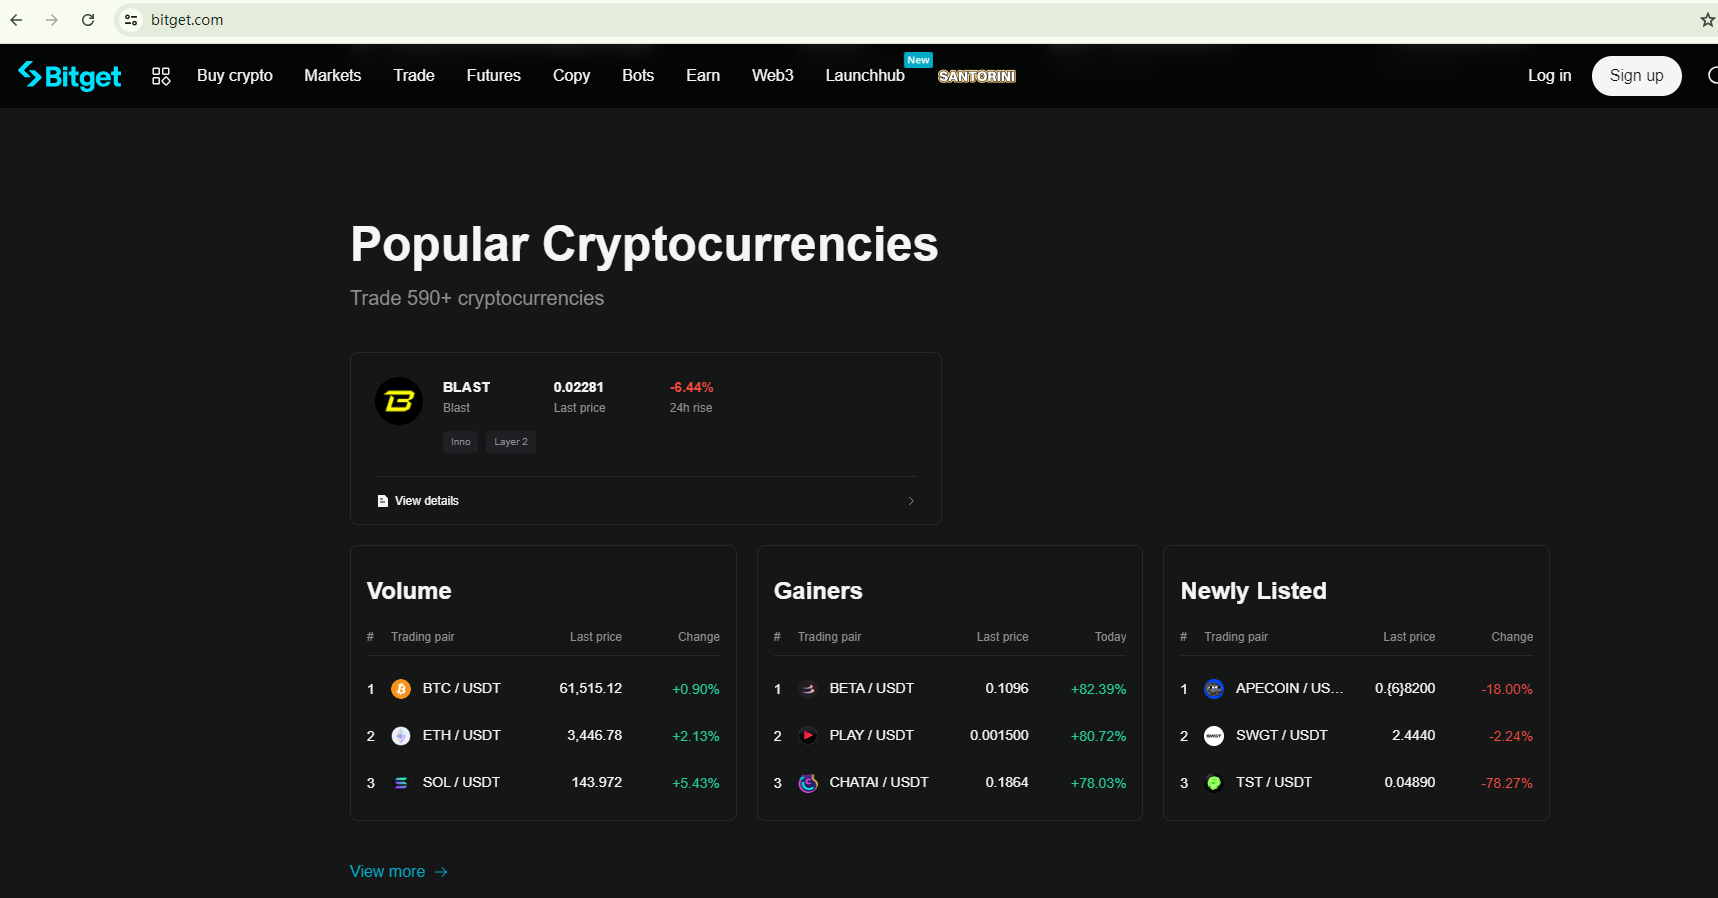Click the BLAST 24h change -6.44%
The height and width of the screenshot is (898, 1718).
point(692,388)
